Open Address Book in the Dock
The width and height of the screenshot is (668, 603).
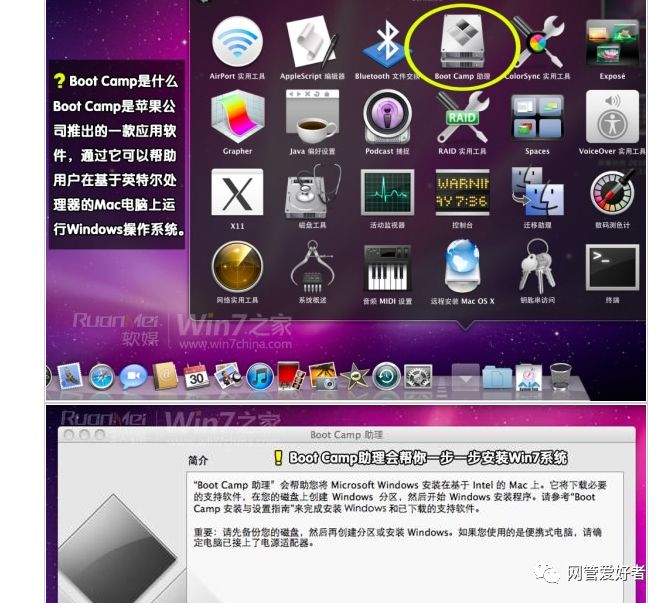click(165, 376)
